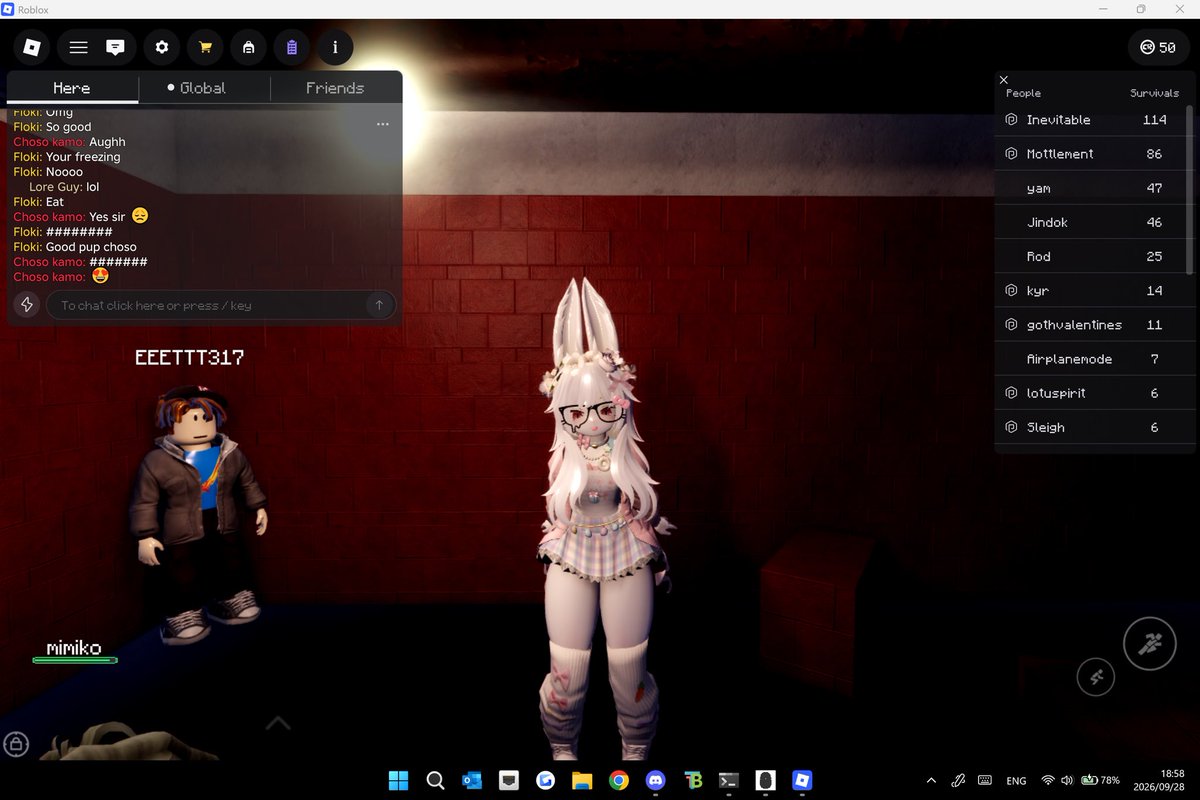Open the gear settings icon
This screenshot has height=800, width=1200.
click(x=162, y=47)
